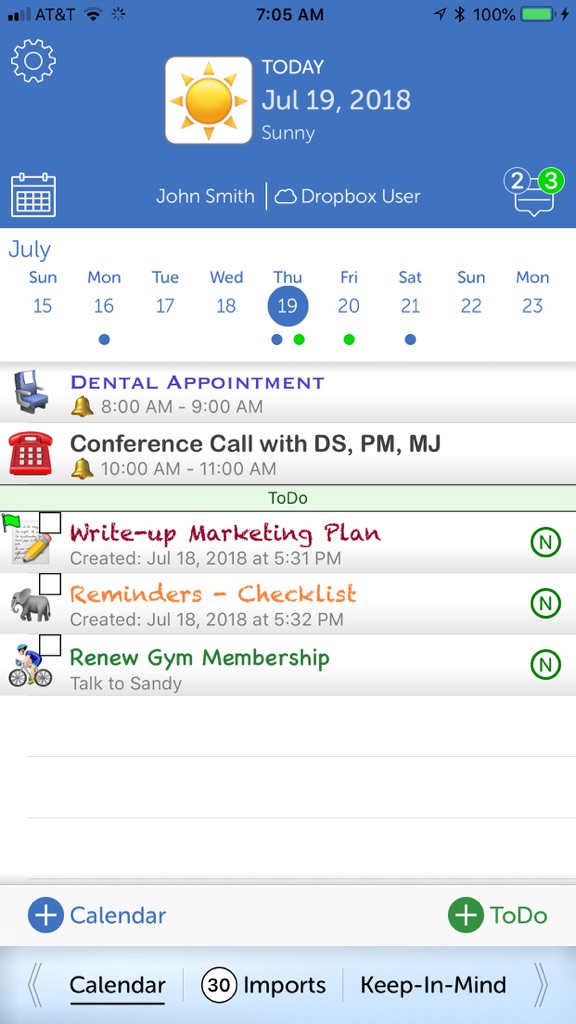Tap the Wi-Fi icon in status bar

(93, 14)
